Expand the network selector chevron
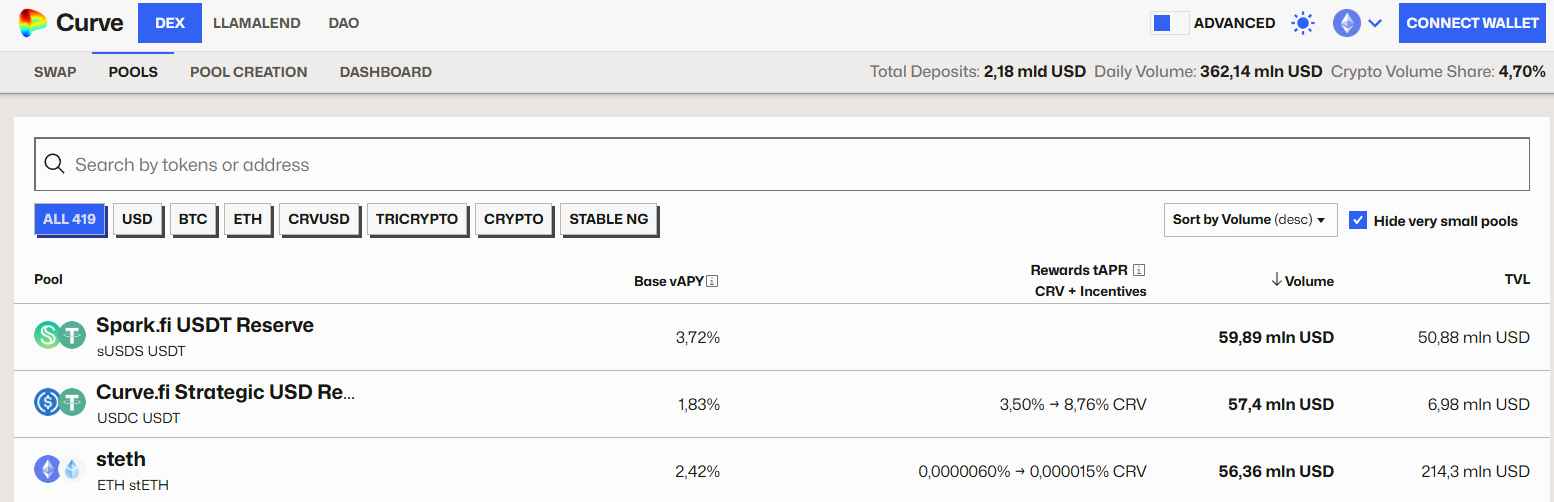This screenshot has height=502, width=1554. (x=1375, y=23)
